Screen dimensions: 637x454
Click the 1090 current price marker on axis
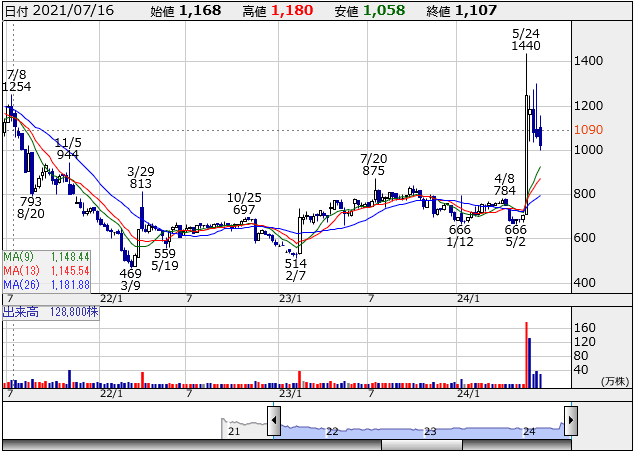[587, 130]
